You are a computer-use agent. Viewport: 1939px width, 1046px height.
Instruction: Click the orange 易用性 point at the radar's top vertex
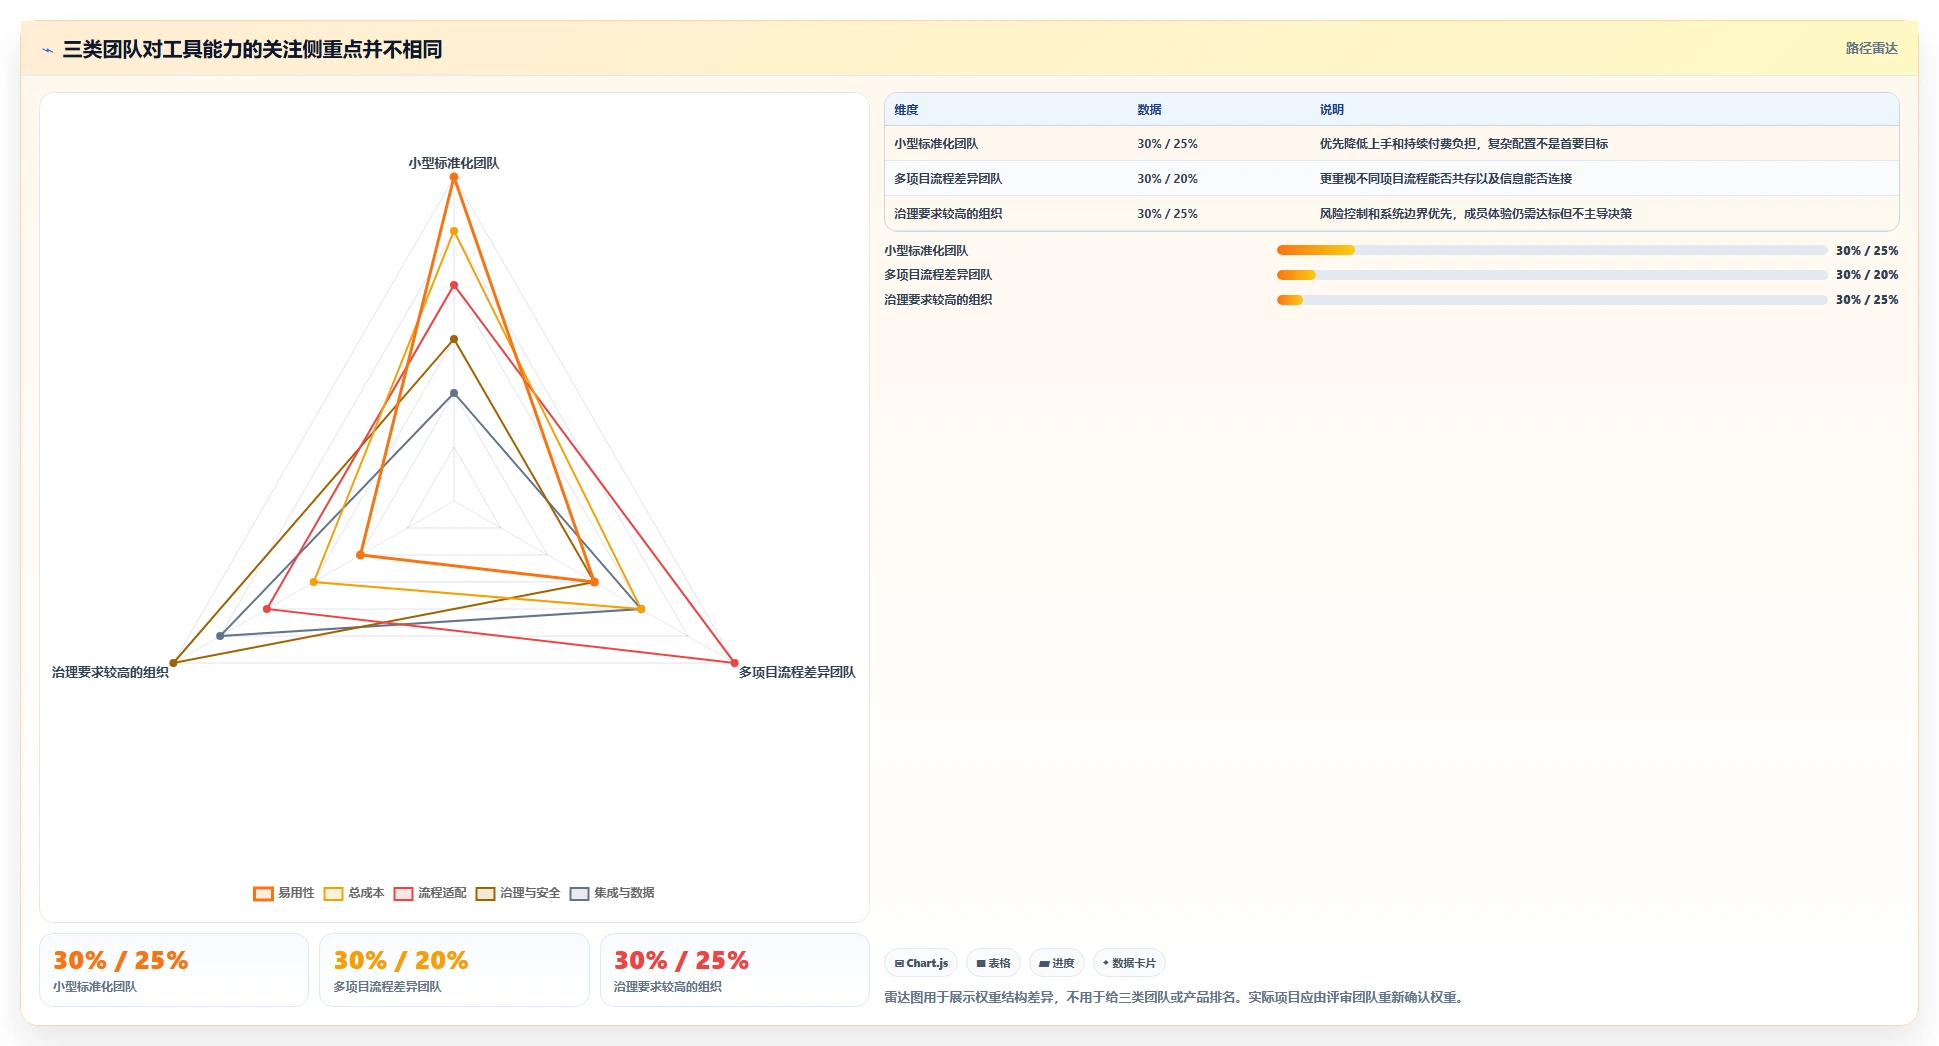click(x=454, y=177)
